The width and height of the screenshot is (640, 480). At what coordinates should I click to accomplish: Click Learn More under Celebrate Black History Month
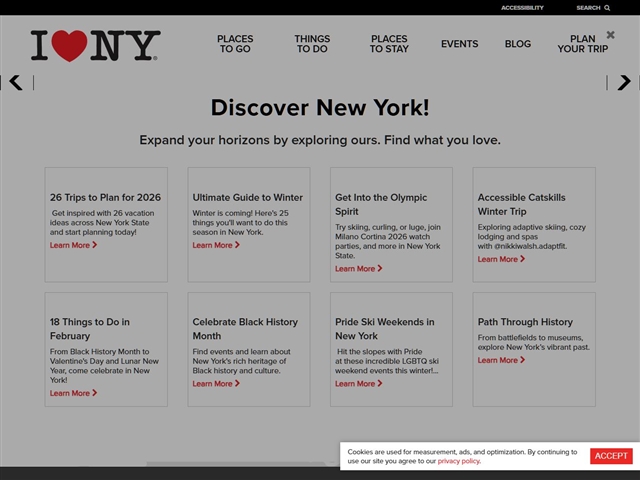point(216,384)
